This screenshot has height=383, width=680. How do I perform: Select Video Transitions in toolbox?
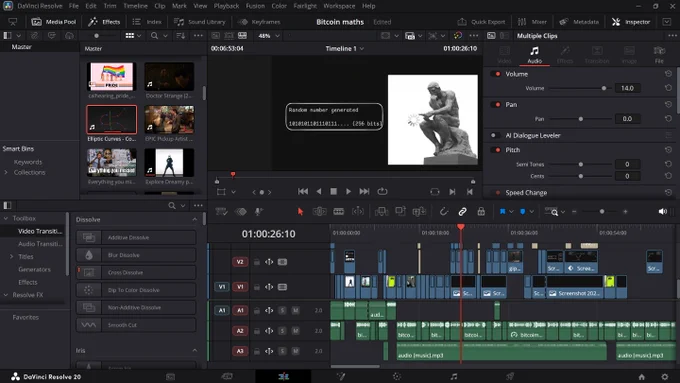pyautogui.click(x=40, y=232)
